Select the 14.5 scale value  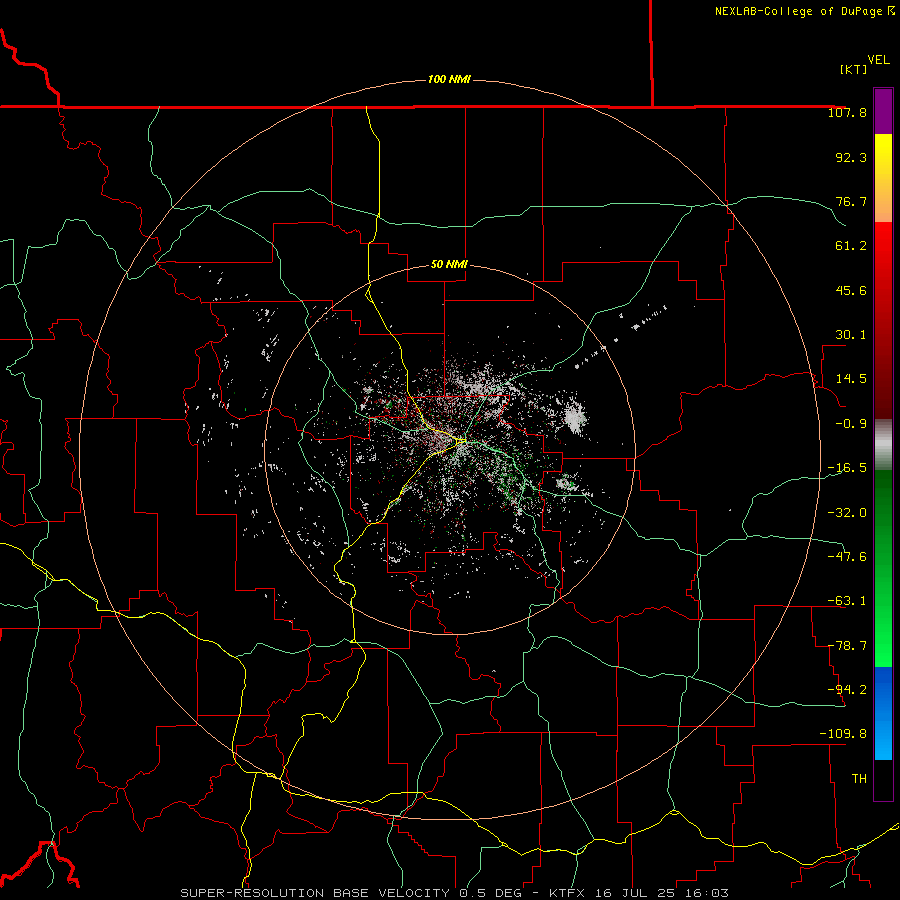[851, 379]
